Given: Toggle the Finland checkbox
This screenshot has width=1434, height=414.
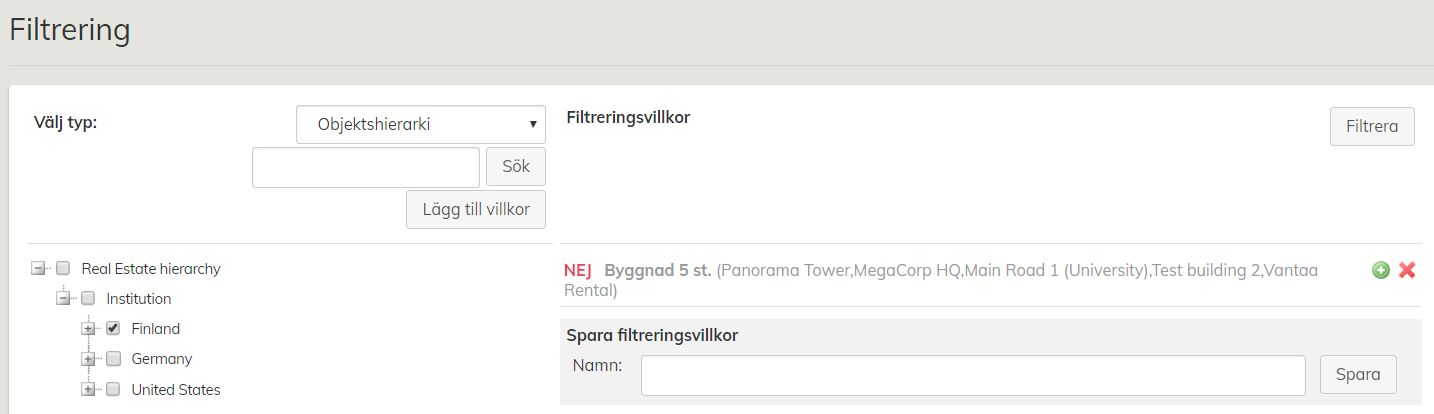Looking at the screenshot, I should tap(113, 328).
